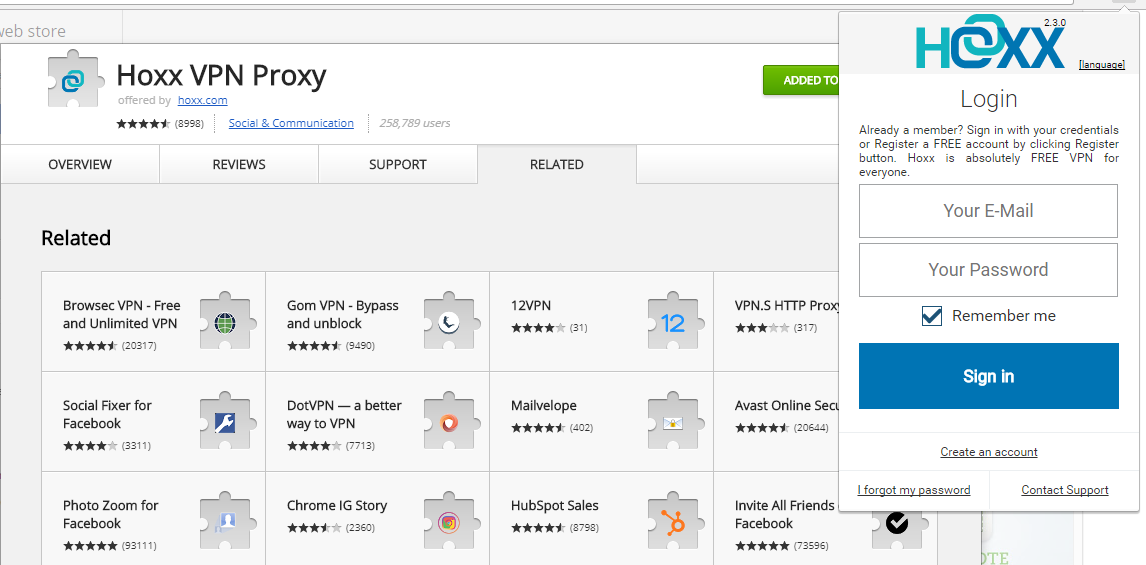Switch to the Reviews tab
Image resolution: width=1146 pixels, height=565 pixels.
tap(239, 165)
